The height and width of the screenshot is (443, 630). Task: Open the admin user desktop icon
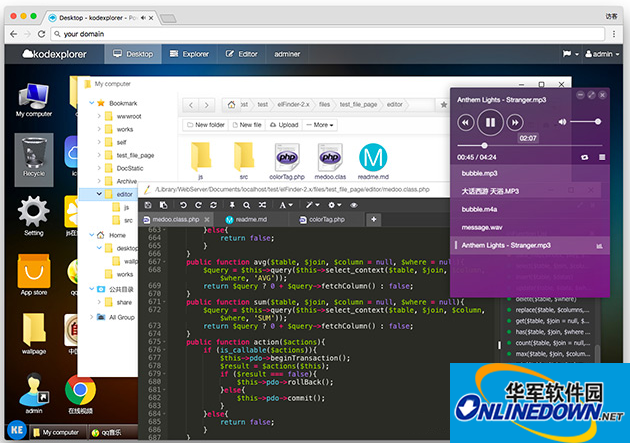point(34,394)
